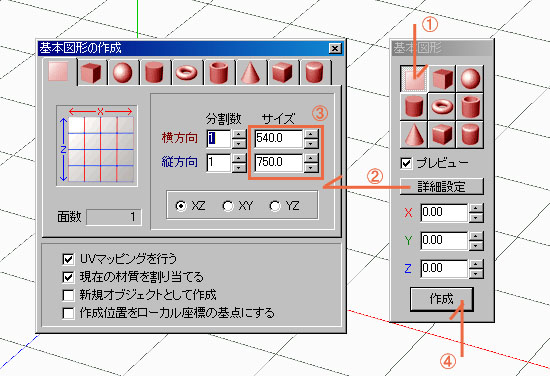The width and height of the screenshot is (550, 376).
Task: Choose sphere icon in 基本図形 panel
Action: (x=470, y=79)
